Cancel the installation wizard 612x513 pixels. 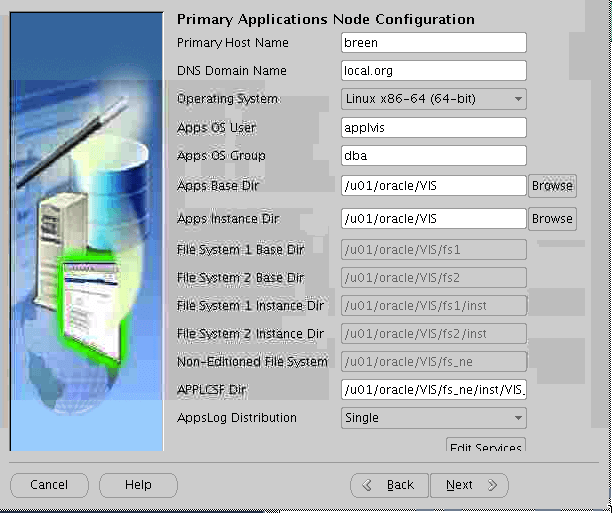point(49,485)
